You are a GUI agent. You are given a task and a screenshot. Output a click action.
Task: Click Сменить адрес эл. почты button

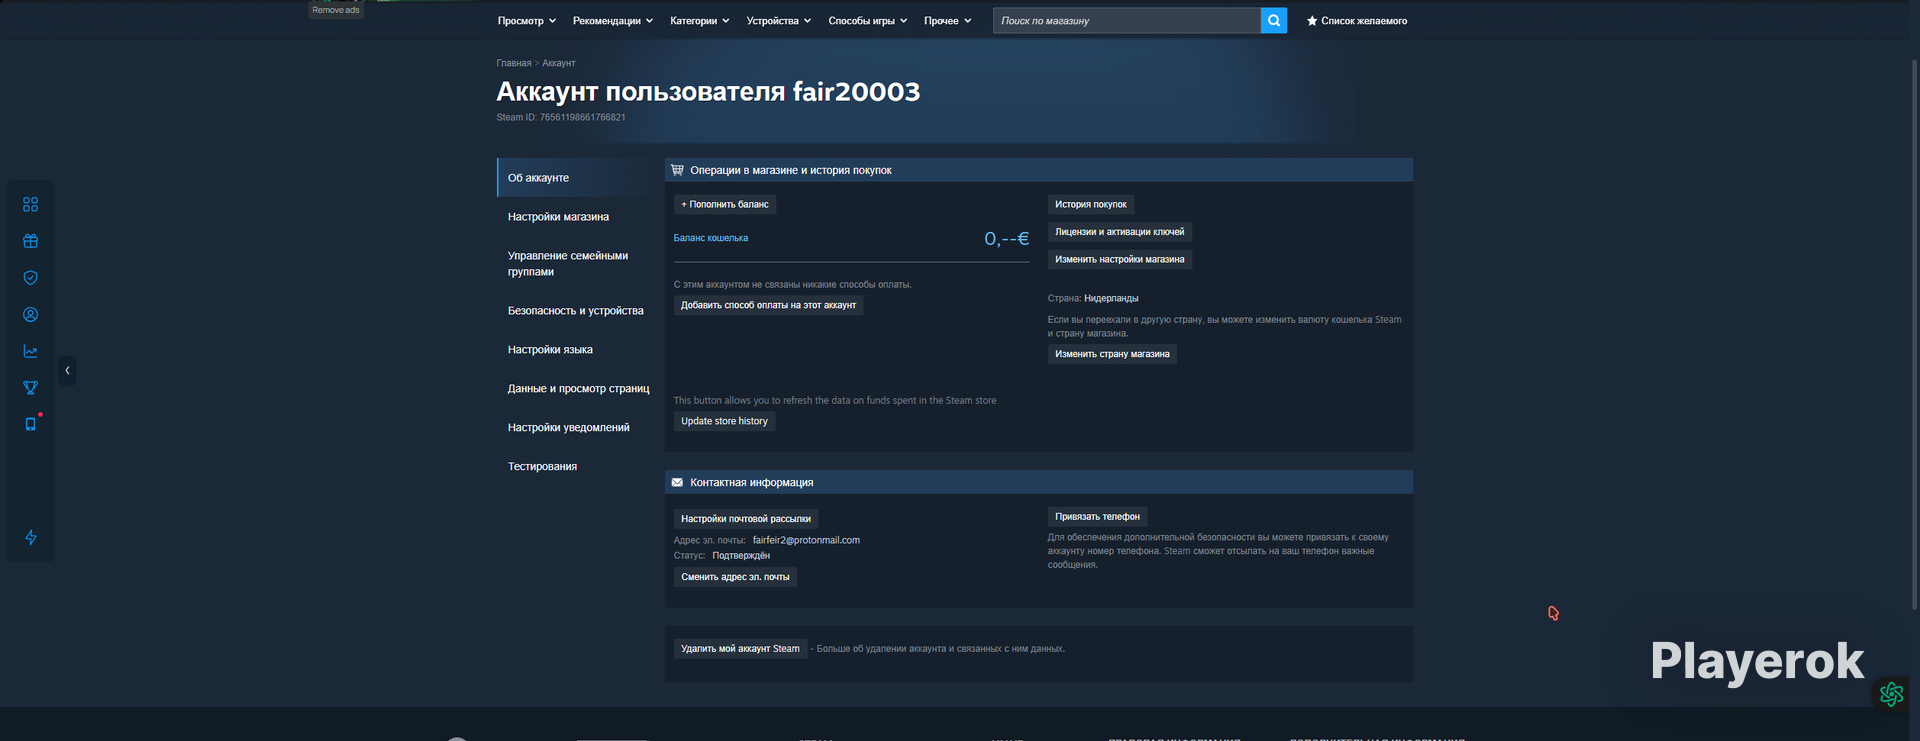(x=735, y=577)
